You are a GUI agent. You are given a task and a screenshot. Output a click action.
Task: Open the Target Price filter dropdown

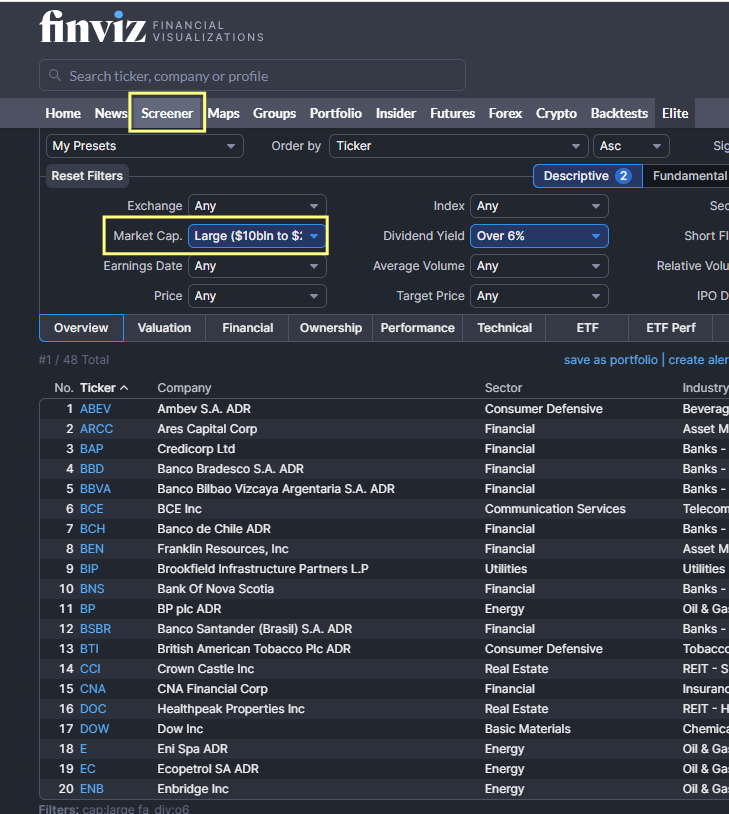point(539,296)
